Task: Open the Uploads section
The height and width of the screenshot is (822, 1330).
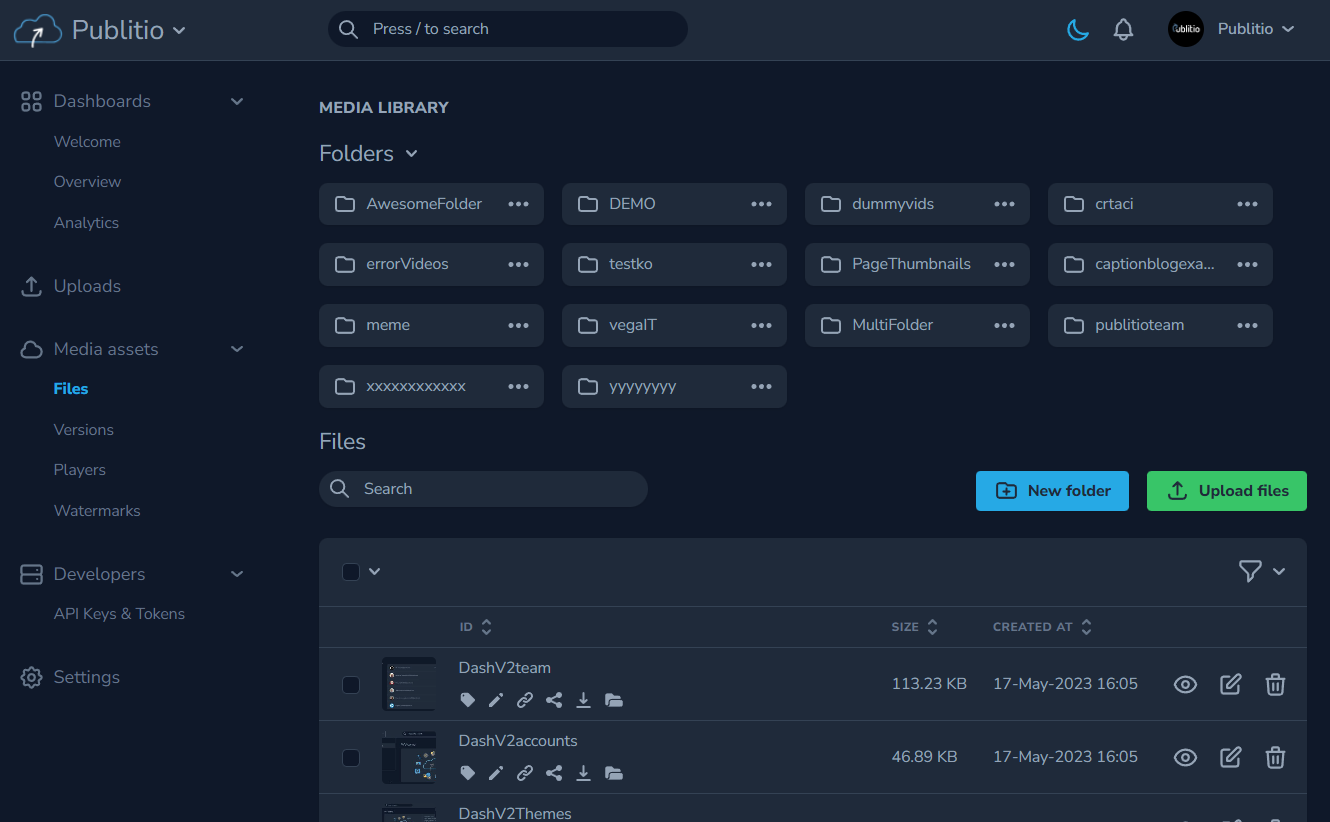Action: (71, 286)
